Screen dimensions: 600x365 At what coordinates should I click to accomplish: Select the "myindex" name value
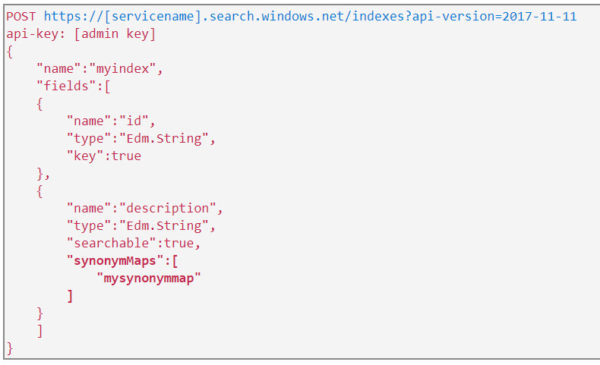coord(122,69)
